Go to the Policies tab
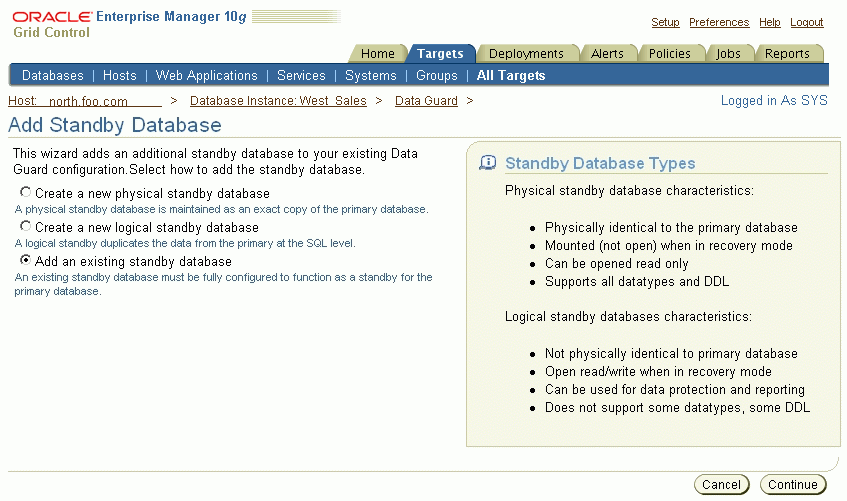 click(x=669, y=54)
